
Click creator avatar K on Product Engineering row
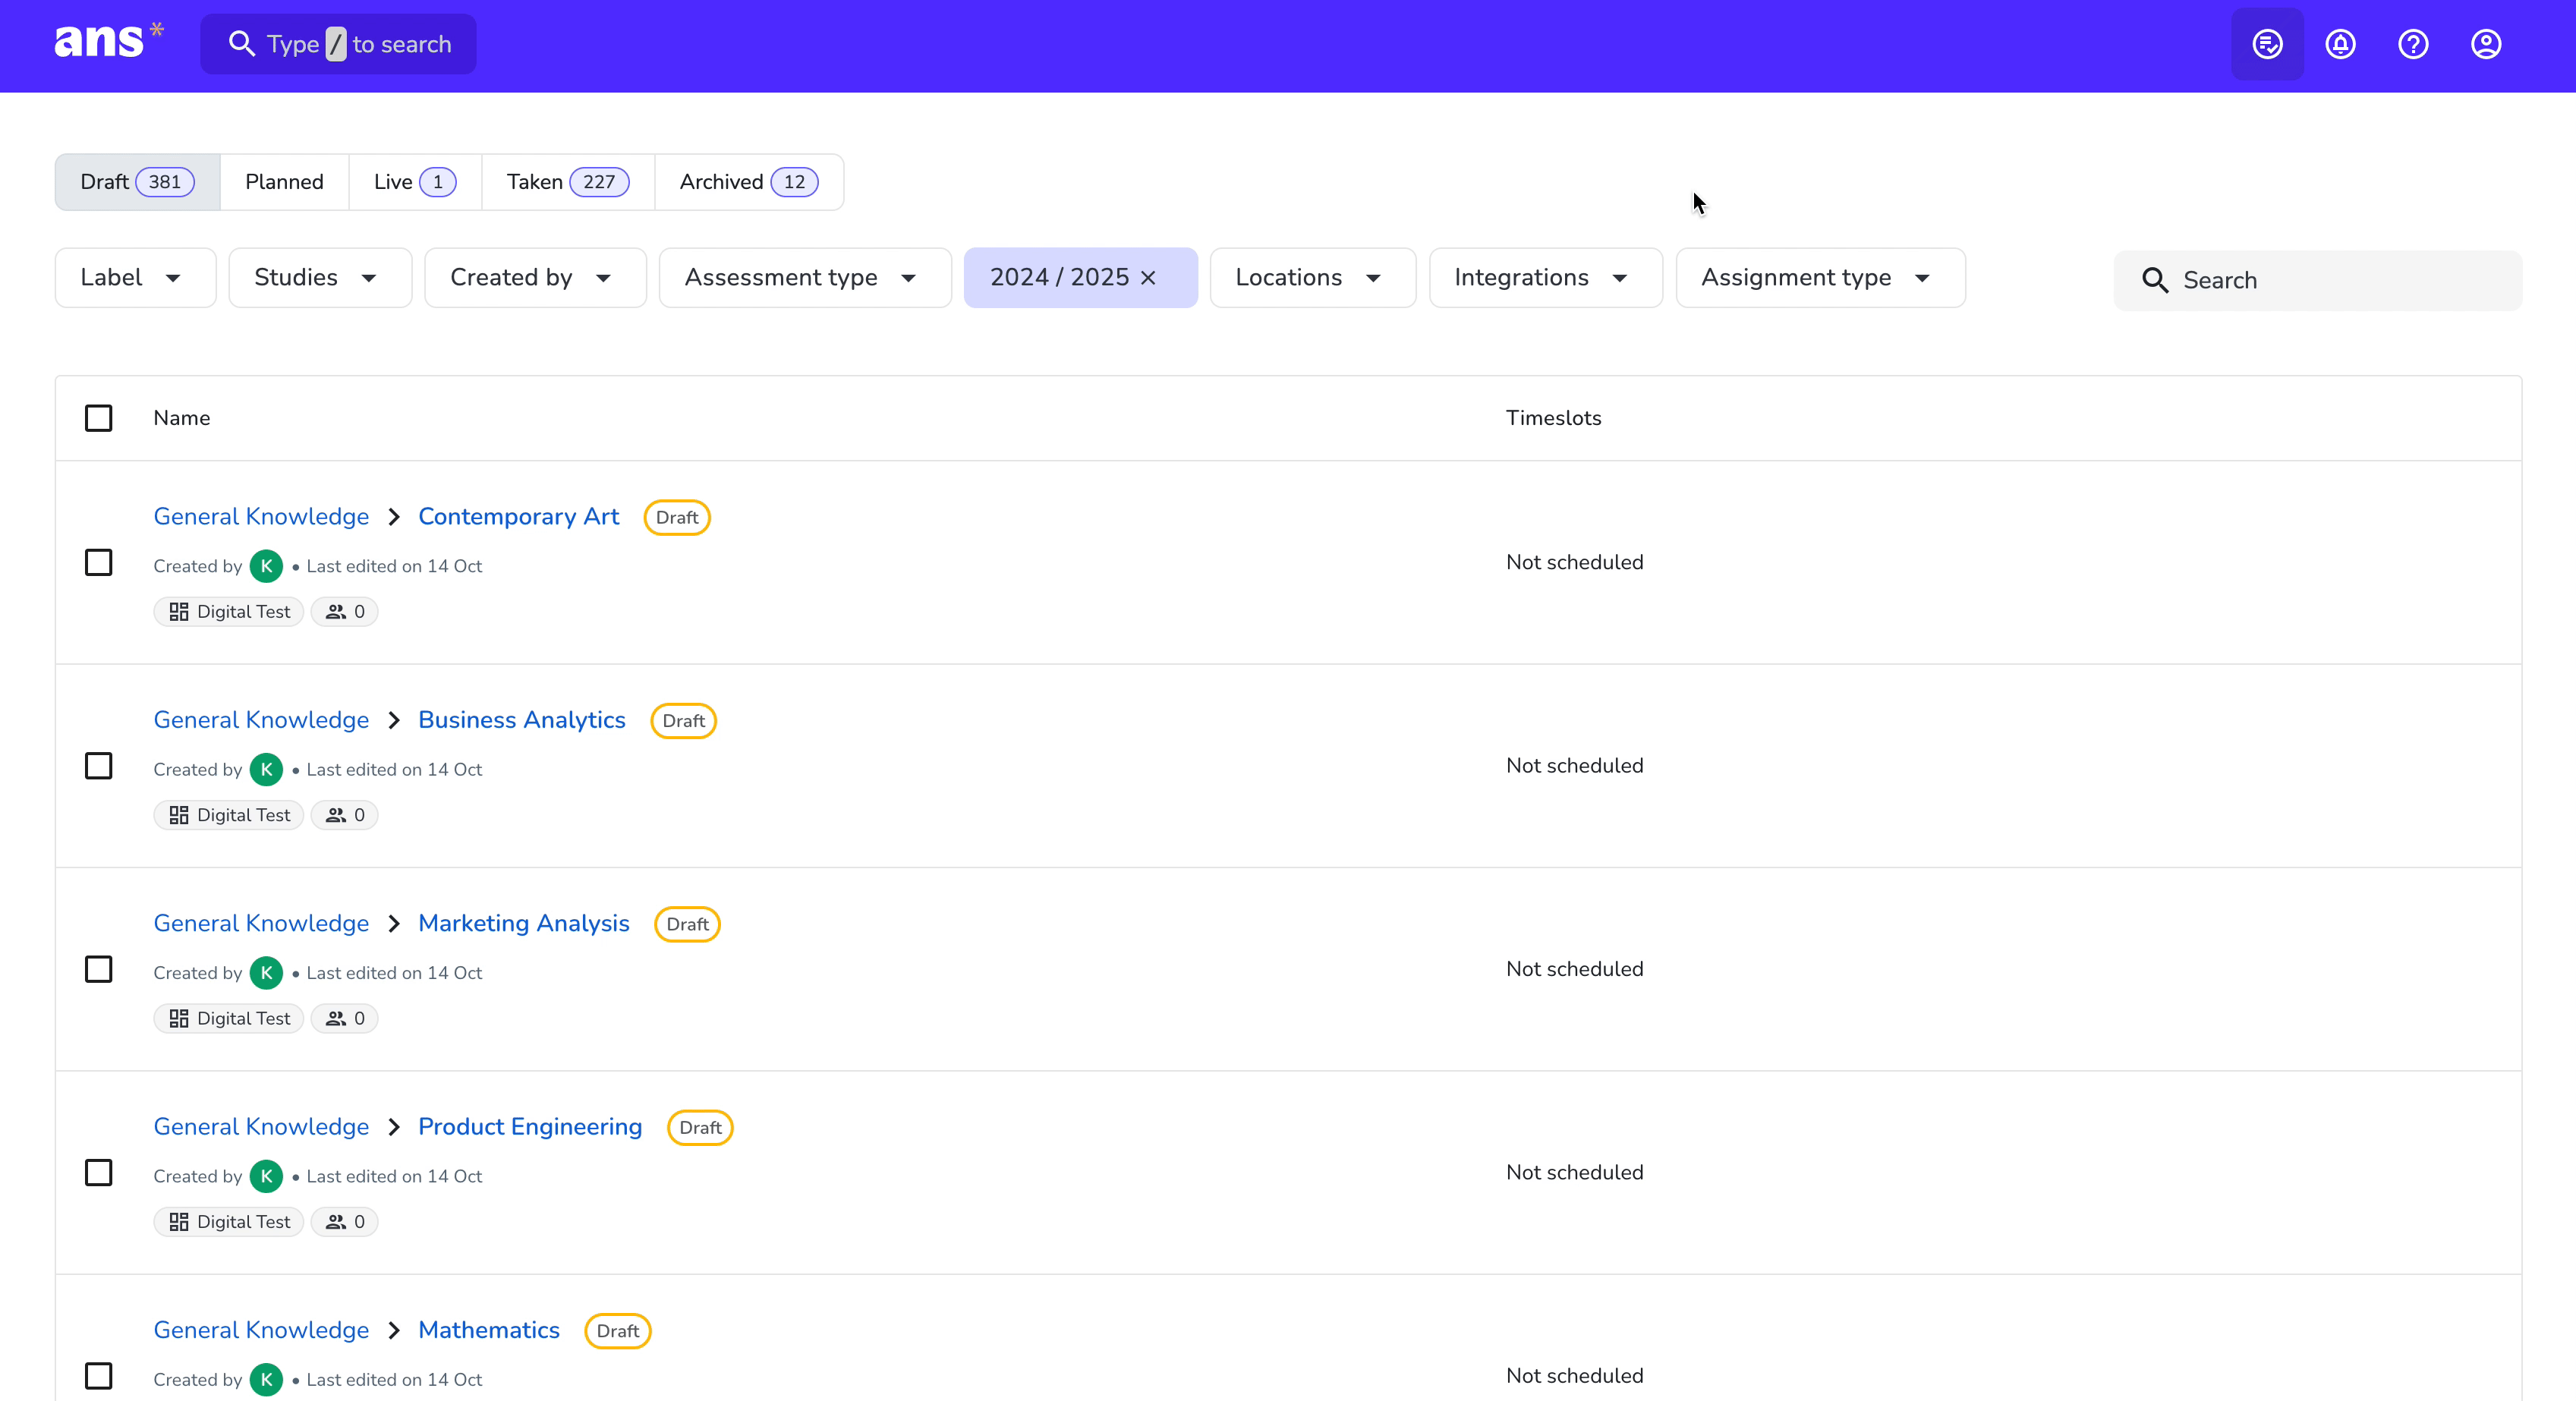tap(266, 1176)
